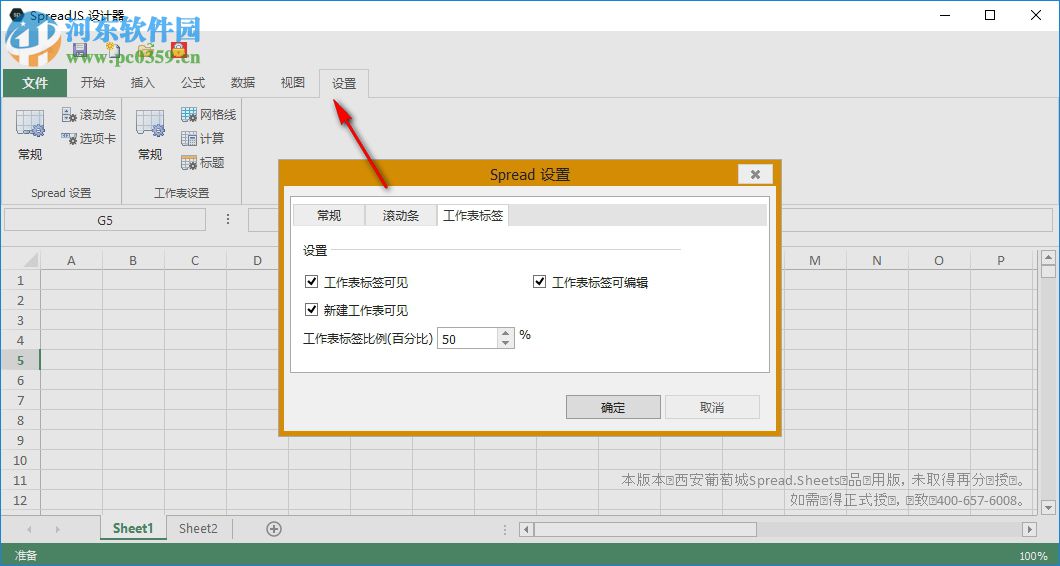1060x566 pixels.
Task: Toggle 工作表标签可见 checkbox
Action: [312, 281]
